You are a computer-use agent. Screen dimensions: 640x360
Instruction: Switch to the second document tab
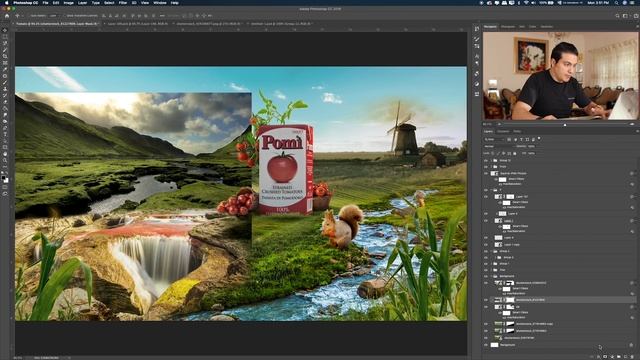[x=137, y=24]
